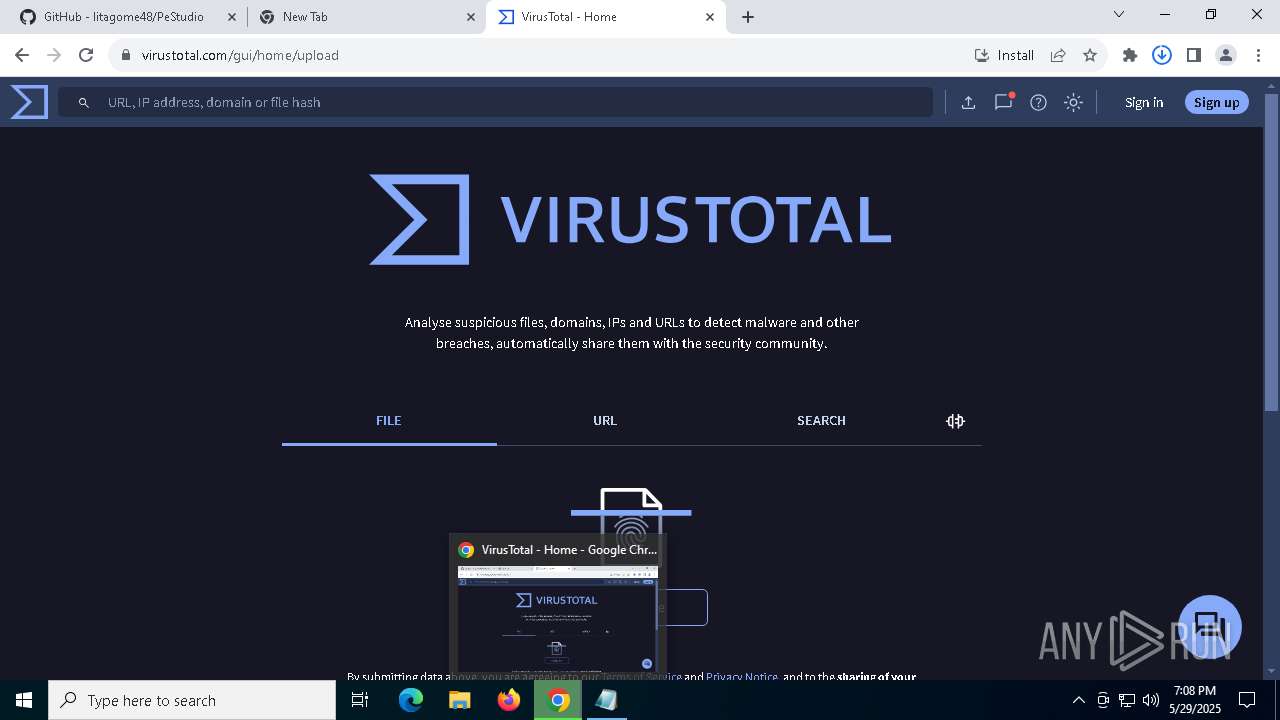Click the Chrome taskbar button

[558, 700]
